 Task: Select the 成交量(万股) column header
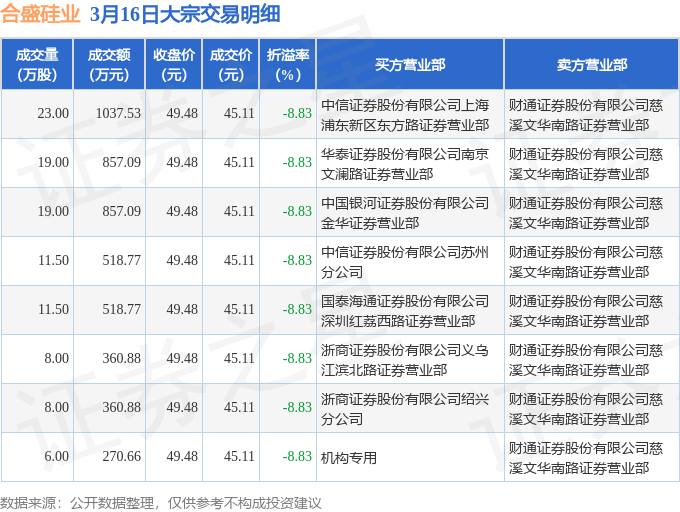(37, 65)
